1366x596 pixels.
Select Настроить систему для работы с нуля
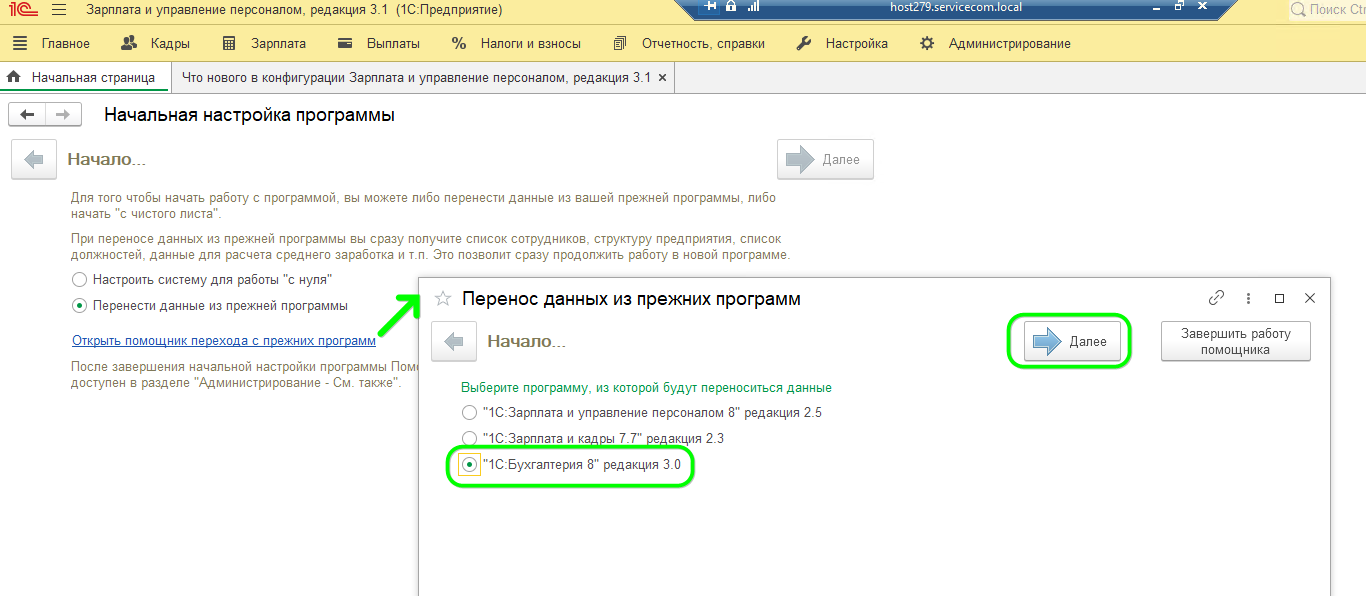(202, 279)
